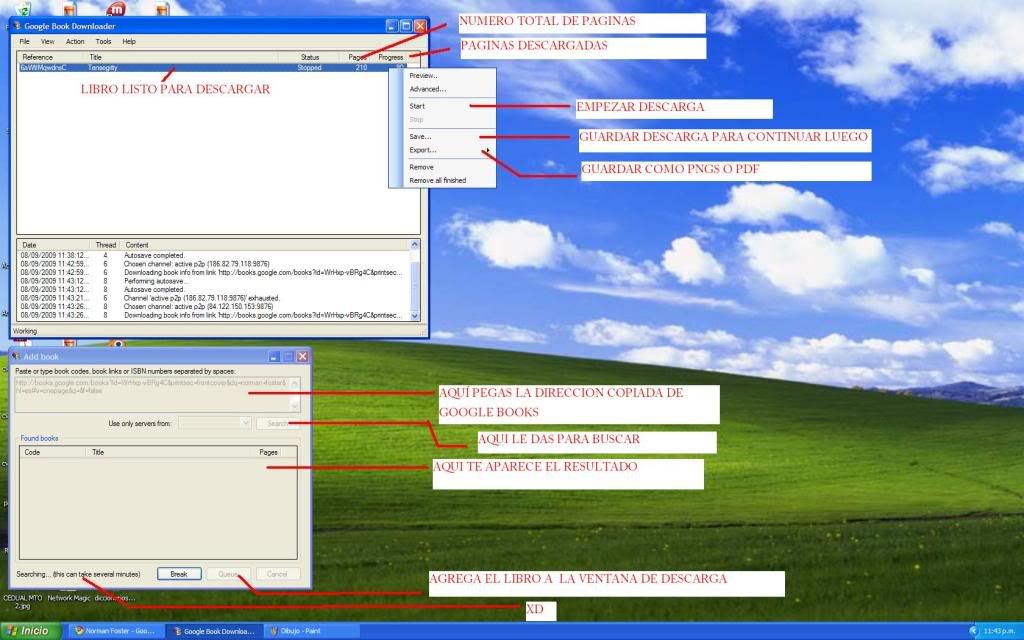Image resolution: width=1024 pixels, height=640 pixels.
Task: Select the CEDUAL MTO 2.jpg desktop file
Action: pyautogui.click(x=23, y=601)
